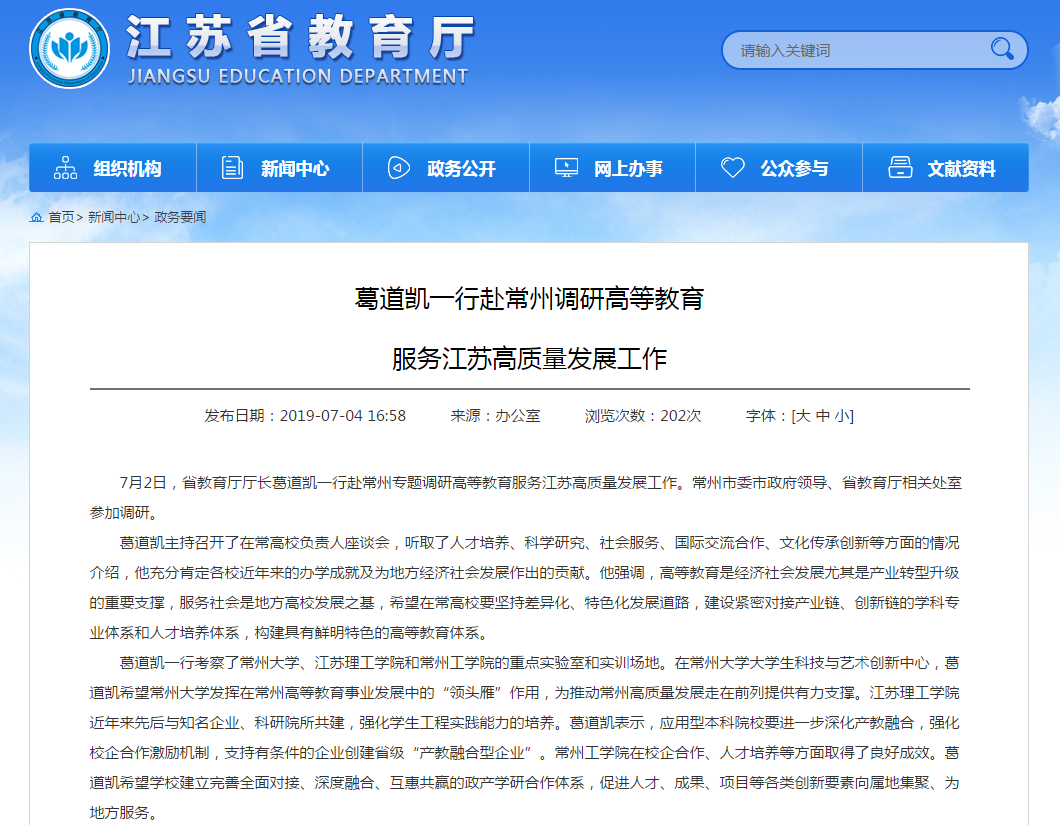Click the 文献资料 archive icon
The height and width of the screenshot is (825, 1060).
[x=900, y=168]
